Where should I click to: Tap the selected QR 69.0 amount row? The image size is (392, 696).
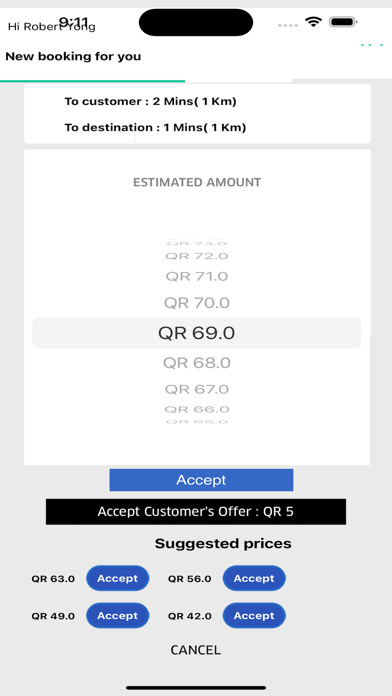tap(197, 333)
